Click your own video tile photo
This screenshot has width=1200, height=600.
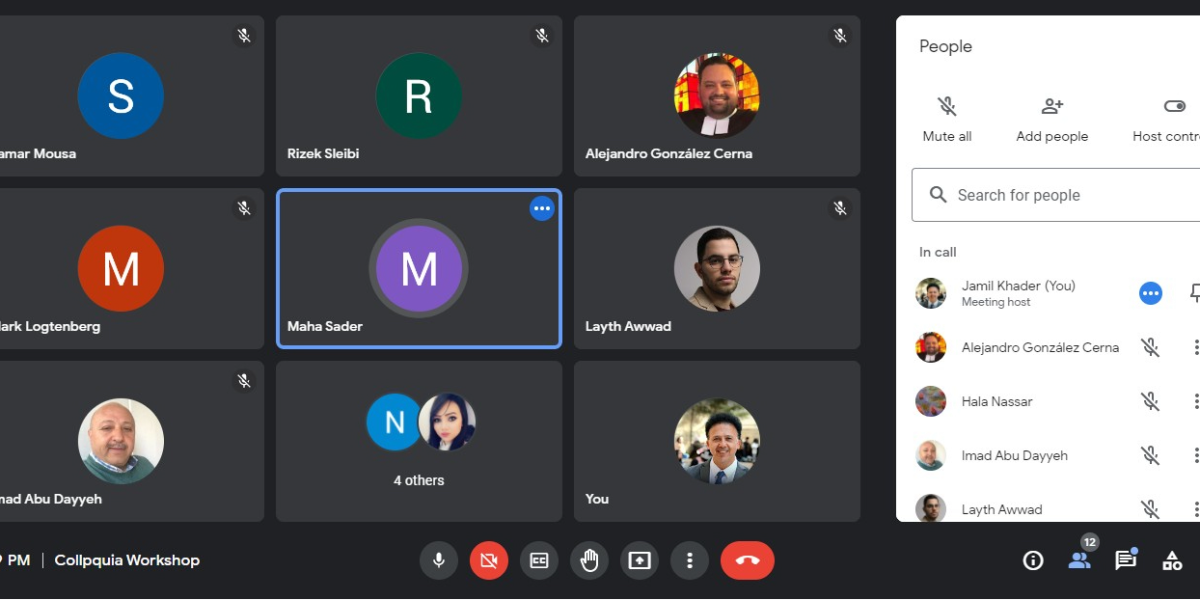click(717, 441)
